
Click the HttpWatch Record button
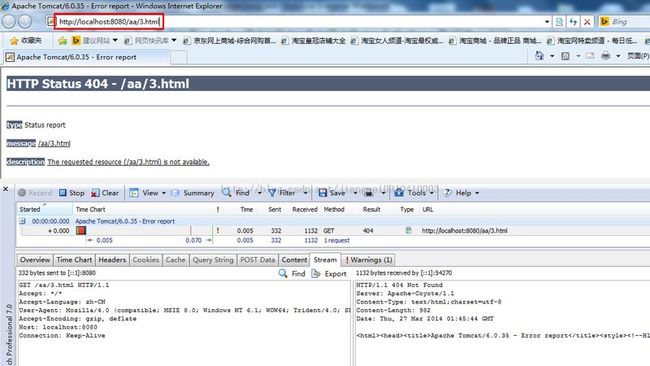click(x=35, y=193)
